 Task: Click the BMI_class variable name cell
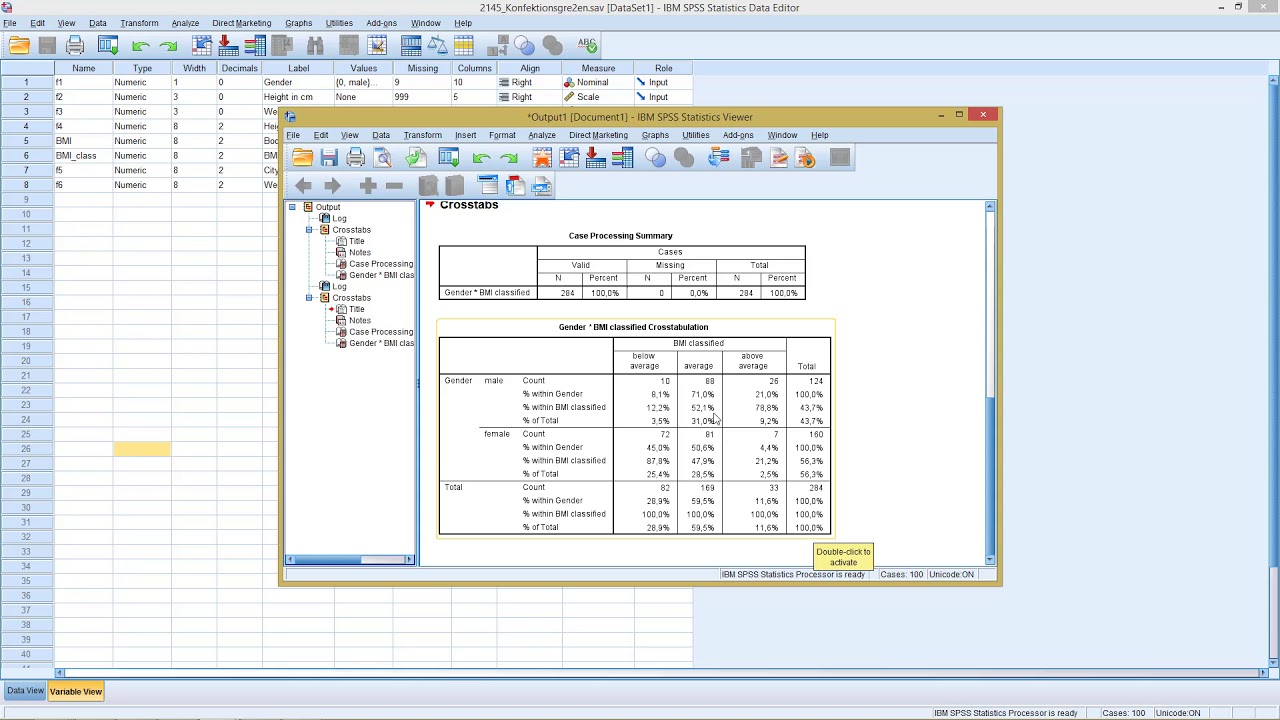[84, 156]
